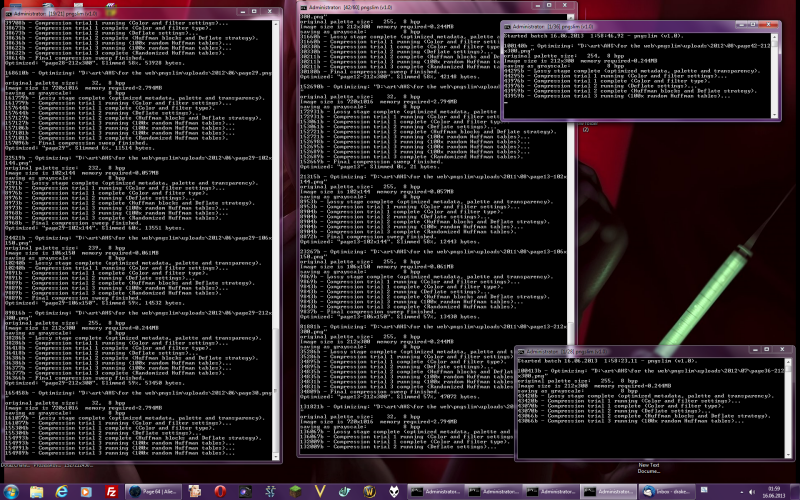This screenshot has width=800, height=500.
Task: Open system menu icon of the [1/36] pngslim window
Action: (507, 27)
